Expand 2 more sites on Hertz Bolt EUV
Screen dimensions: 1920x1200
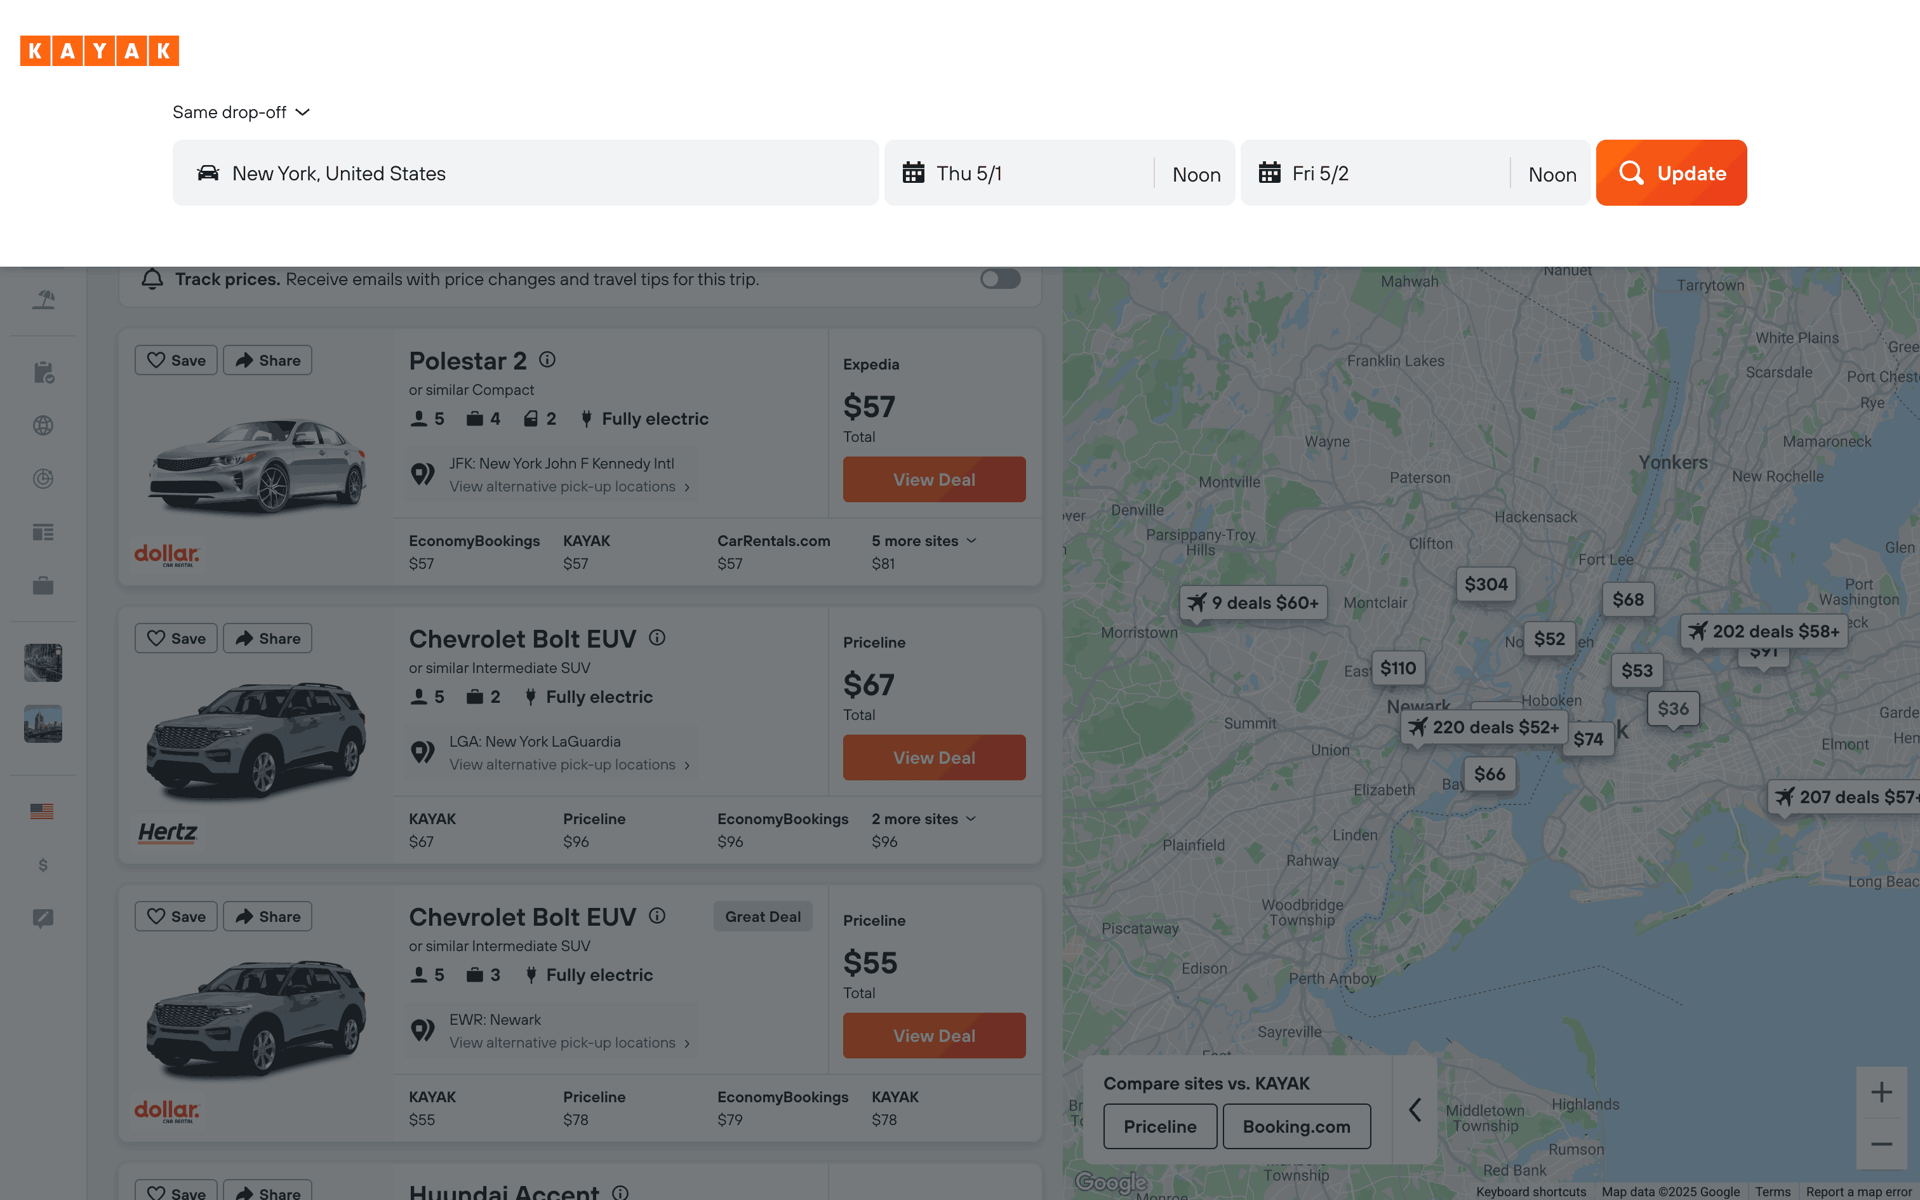click(923, 819)
